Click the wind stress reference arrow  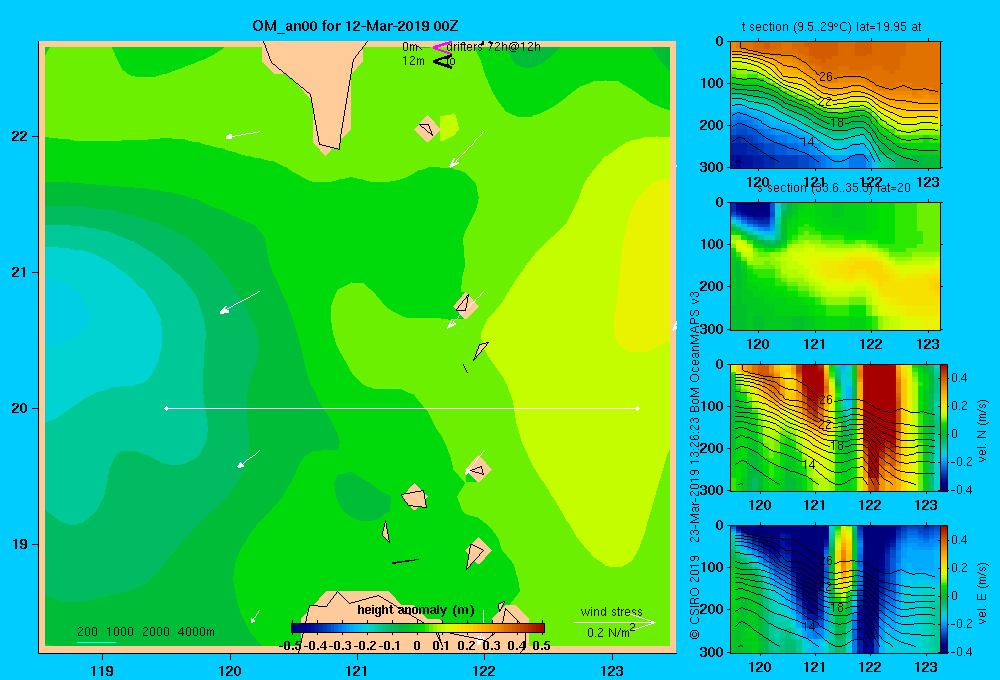pos(614,622)
